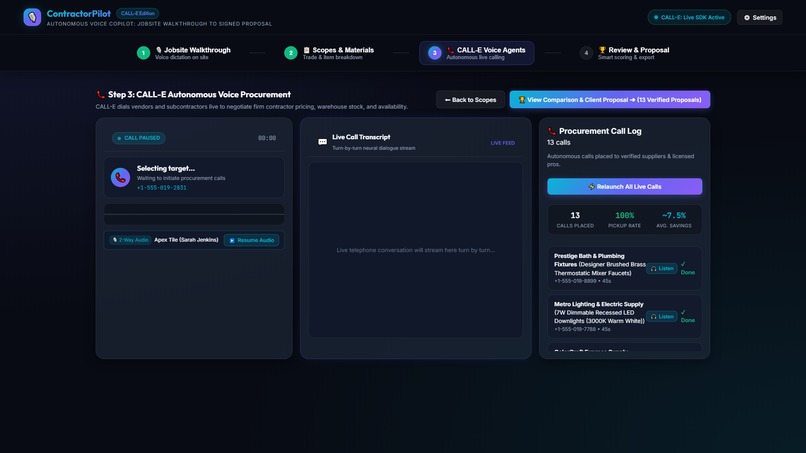Image resolution: width=806 pixels, height=453 pixels.
Task: Click Back to Scopes button
Action: (x=470, y=100)
